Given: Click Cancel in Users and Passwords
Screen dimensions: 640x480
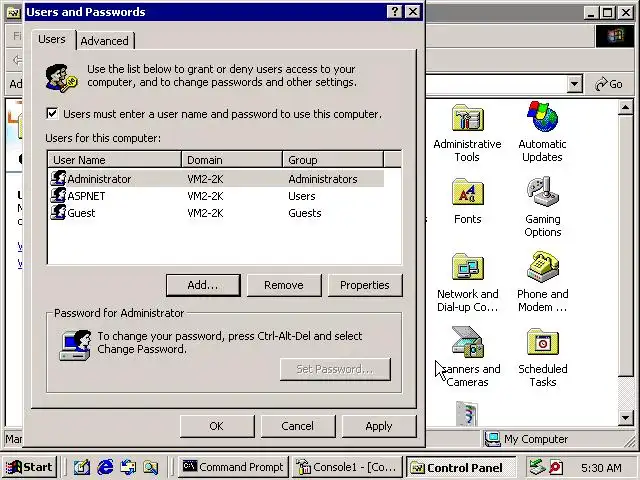Looking at the screenshot, I should [298, 426].
